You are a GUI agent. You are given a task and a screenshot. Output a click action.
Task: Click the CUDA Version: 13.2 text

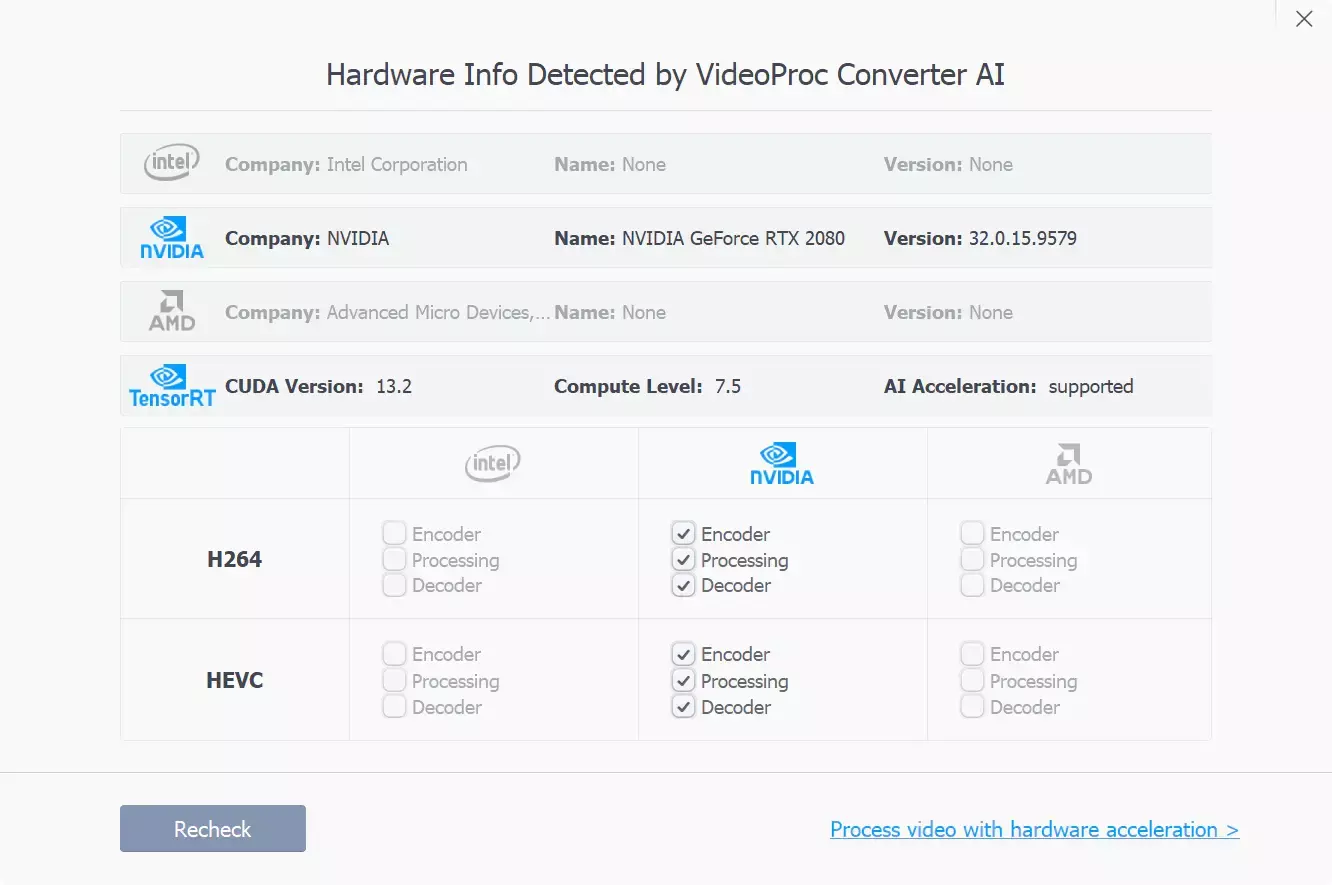point(318,386)
